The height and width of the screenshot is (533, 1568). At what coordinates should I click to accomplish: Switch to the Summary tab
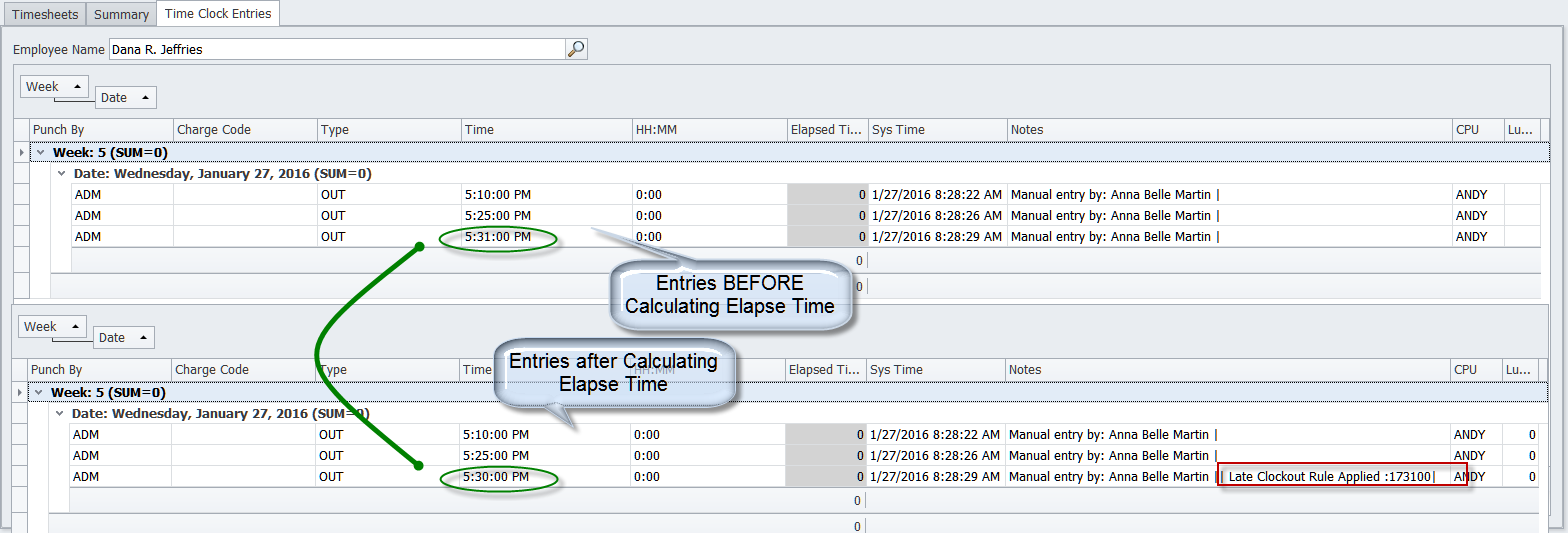(x=121, y=14)
